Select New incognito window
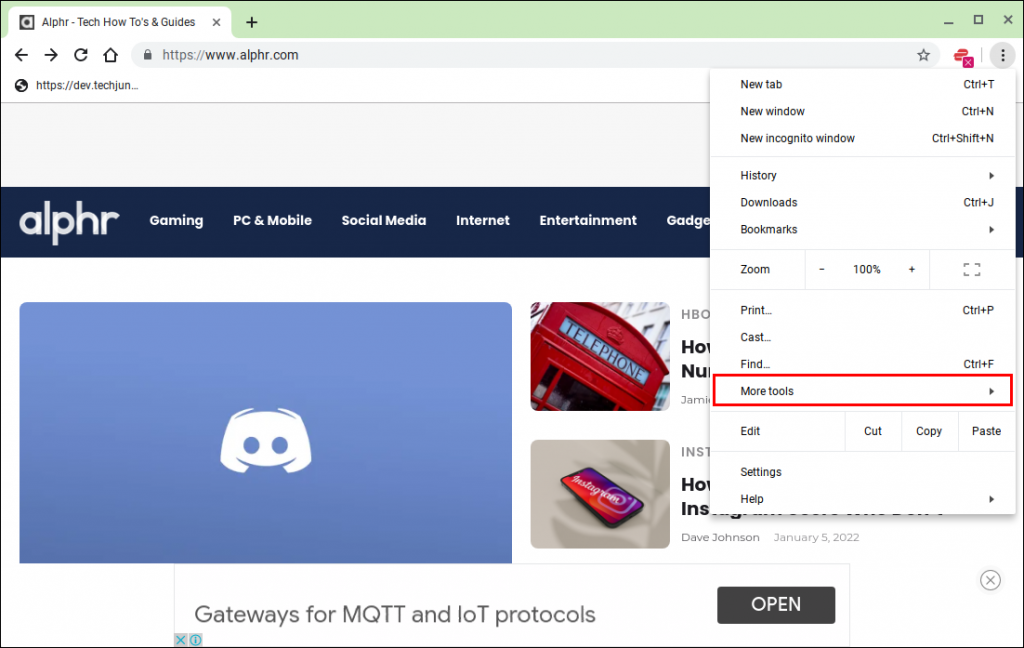The height and width of the screenshot is (648, 1024). click(797, 138)
